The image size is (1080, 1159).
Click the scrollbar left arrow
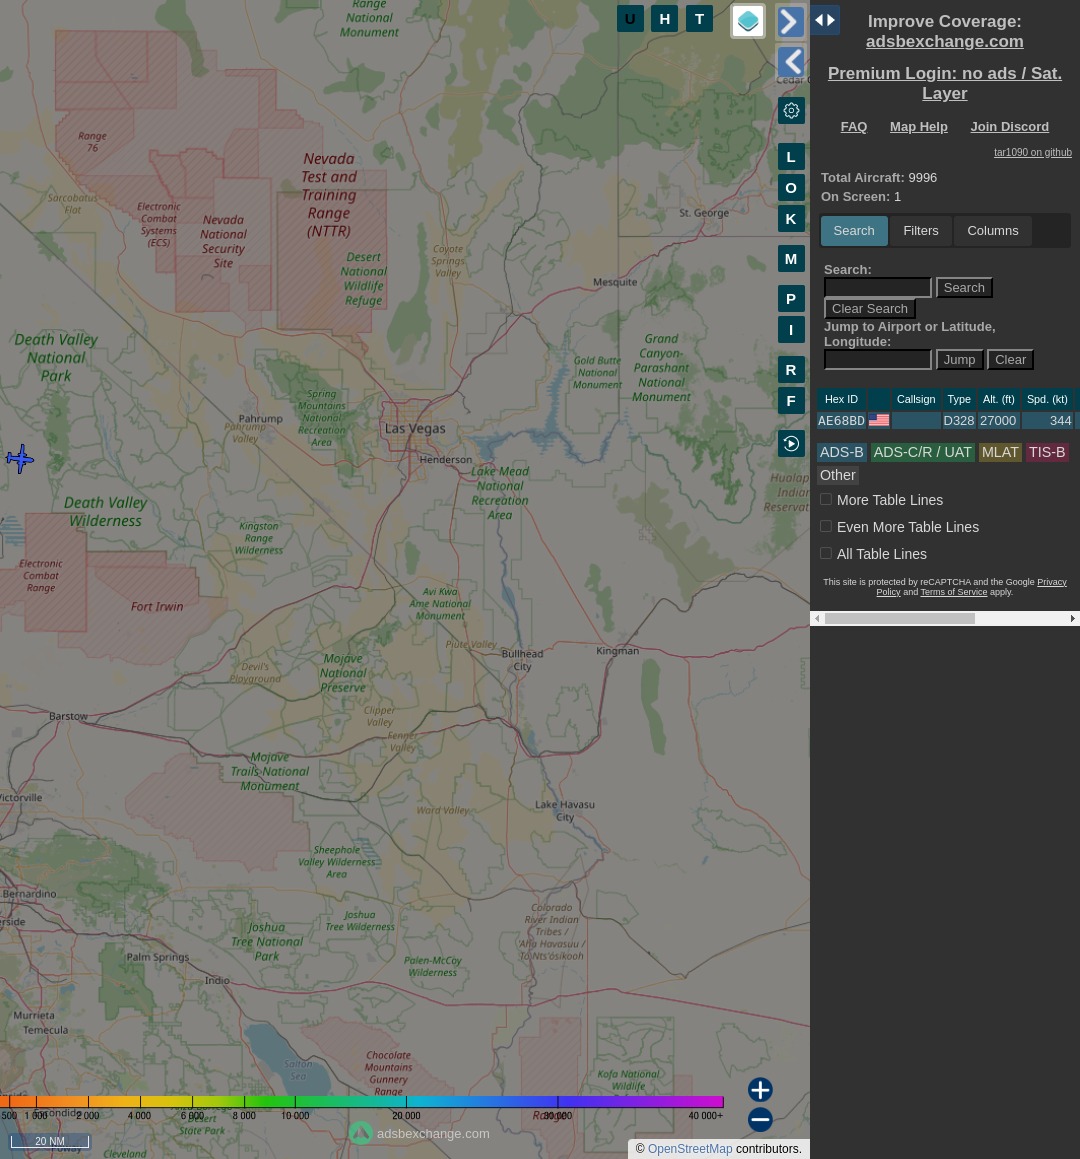pos(817,619)
